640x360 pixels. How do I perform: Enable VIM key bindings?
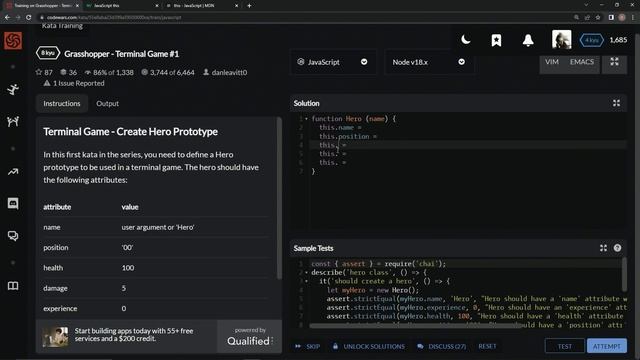coord(552,62)
